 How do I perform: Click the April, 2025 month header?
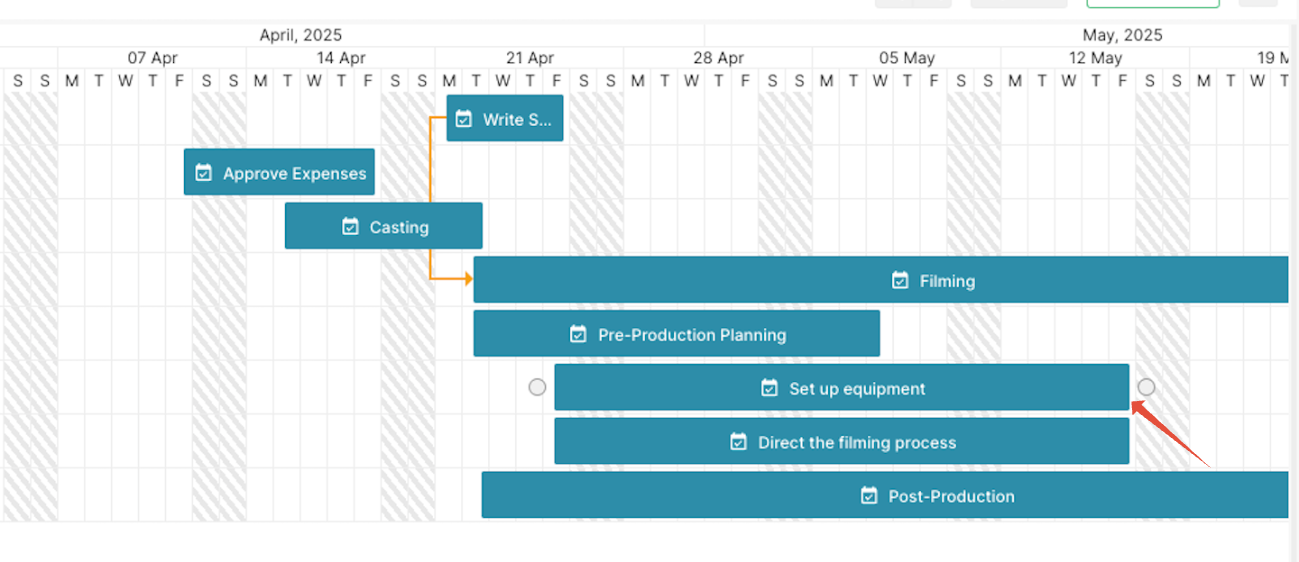click(300, 35)
